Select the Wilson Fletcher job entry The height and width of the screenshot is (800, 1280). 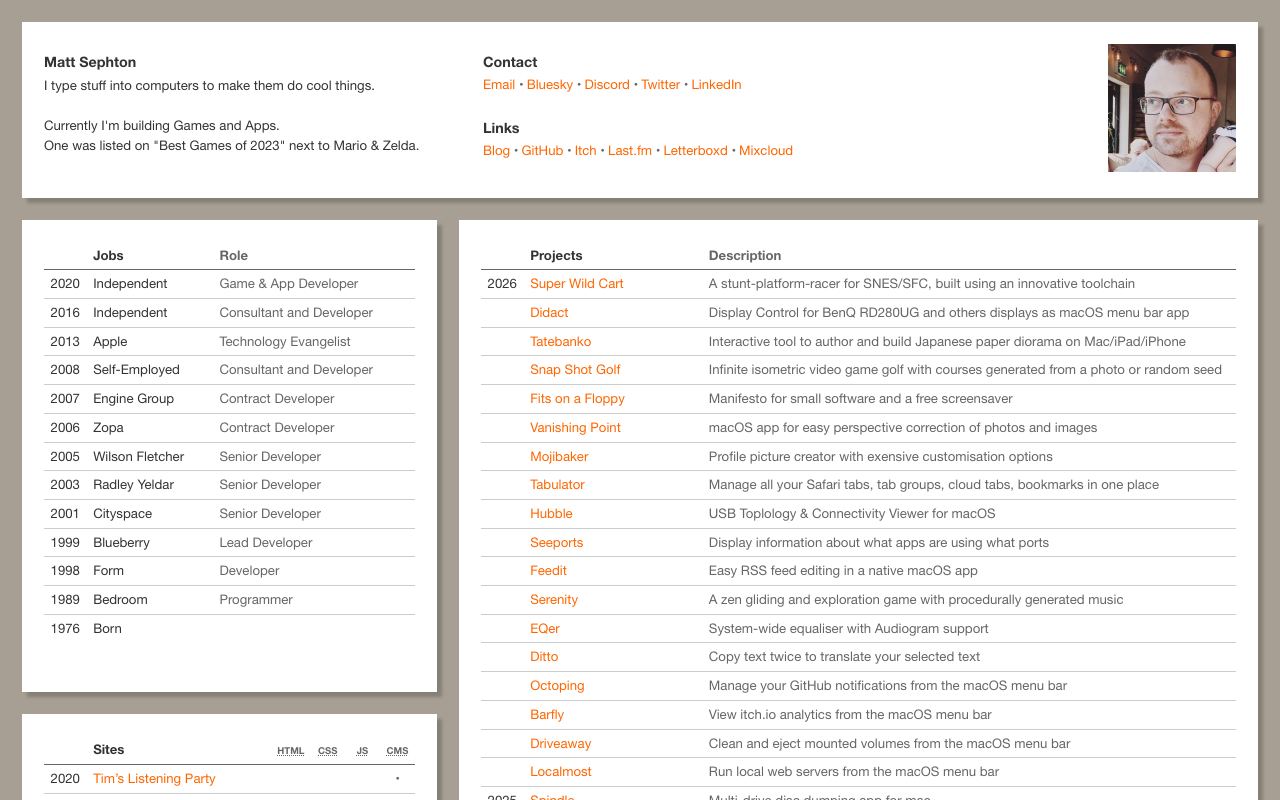[x=138, y=457]
